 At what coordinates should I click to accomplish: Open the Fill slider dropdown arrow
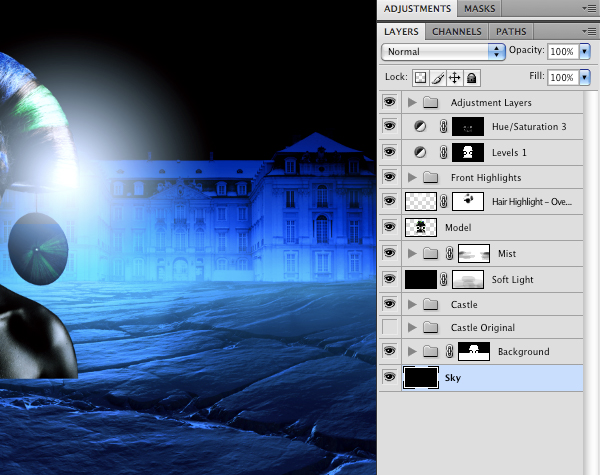tap(585, 77)
